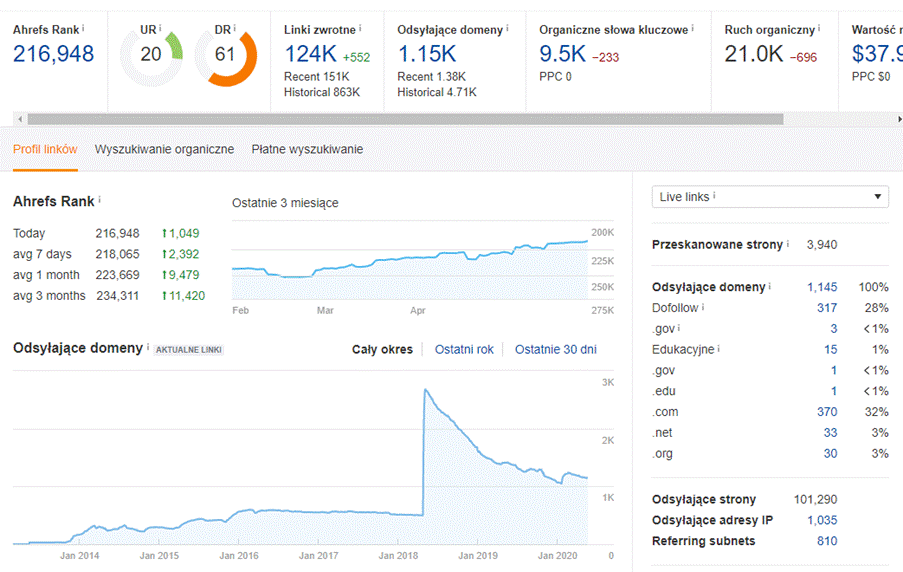903x572 pixels.
Task: Click info icon beside Live links
Action: pyautogui.click(x=714, y=195)
